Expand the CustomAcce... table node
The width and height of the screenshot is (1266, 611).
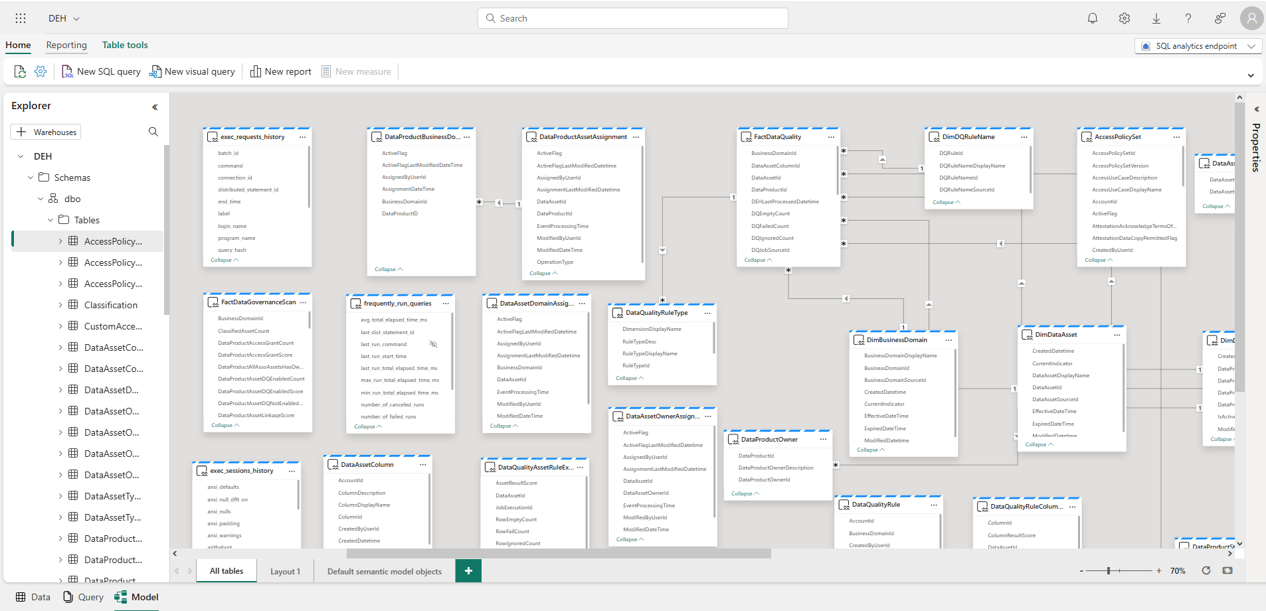[60, 326]
